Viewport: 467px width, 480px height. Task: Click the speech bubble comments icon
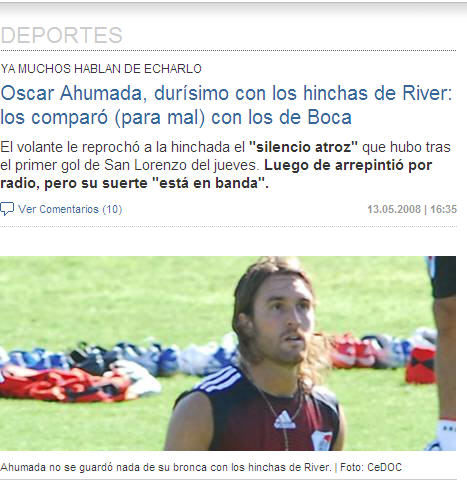click(x=7, y=209)
